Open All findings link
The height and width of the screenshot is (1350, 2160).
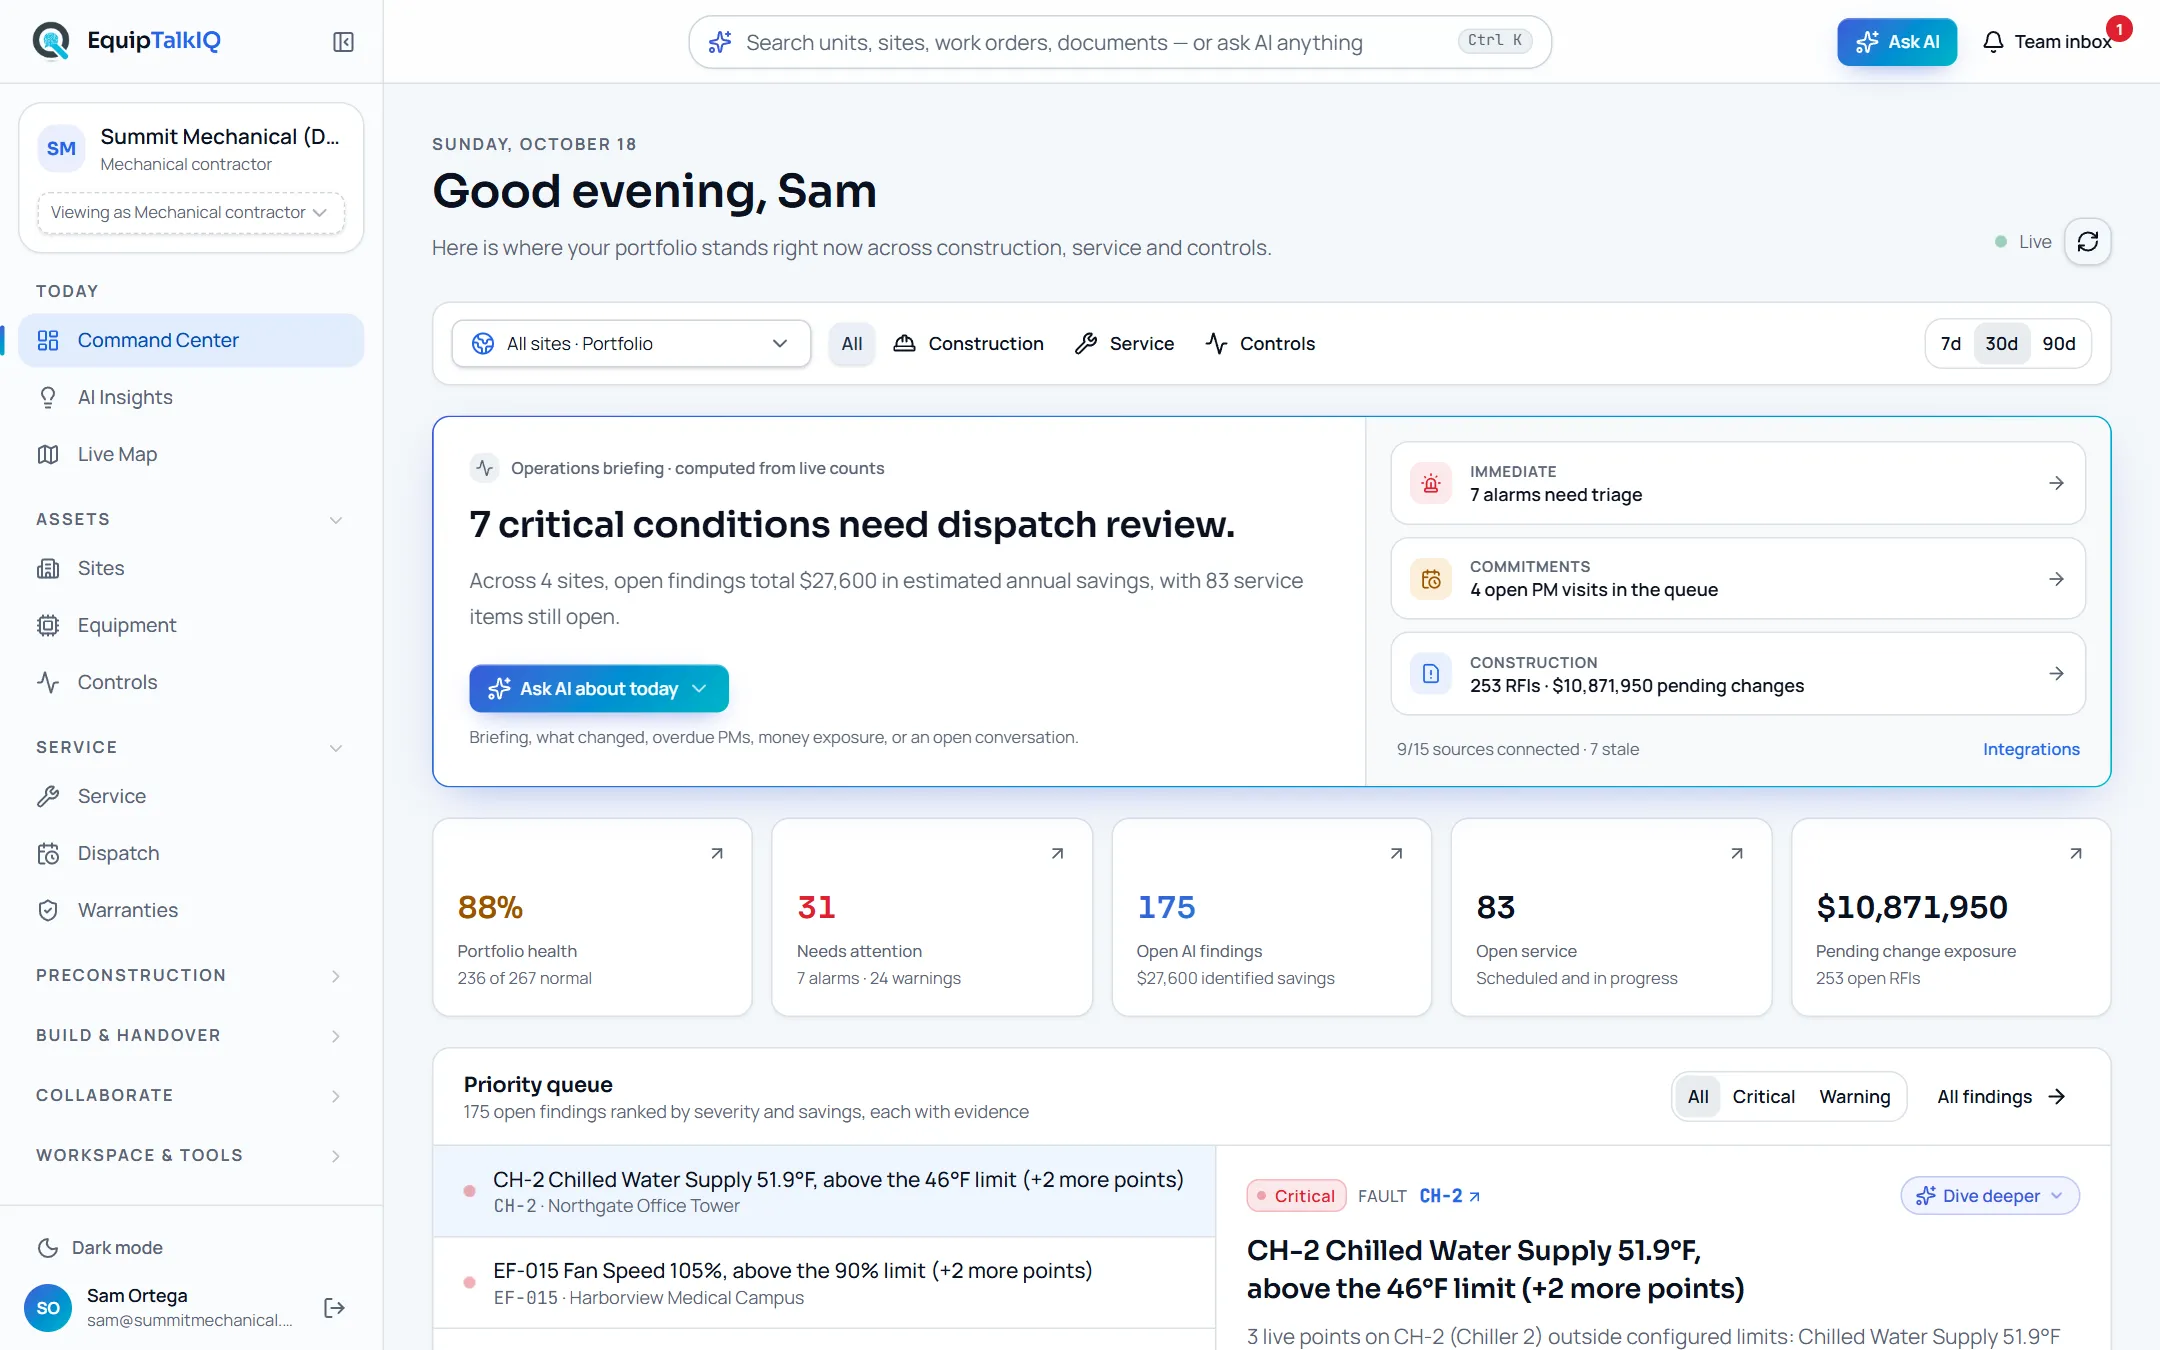[x=2001, y=1097]
